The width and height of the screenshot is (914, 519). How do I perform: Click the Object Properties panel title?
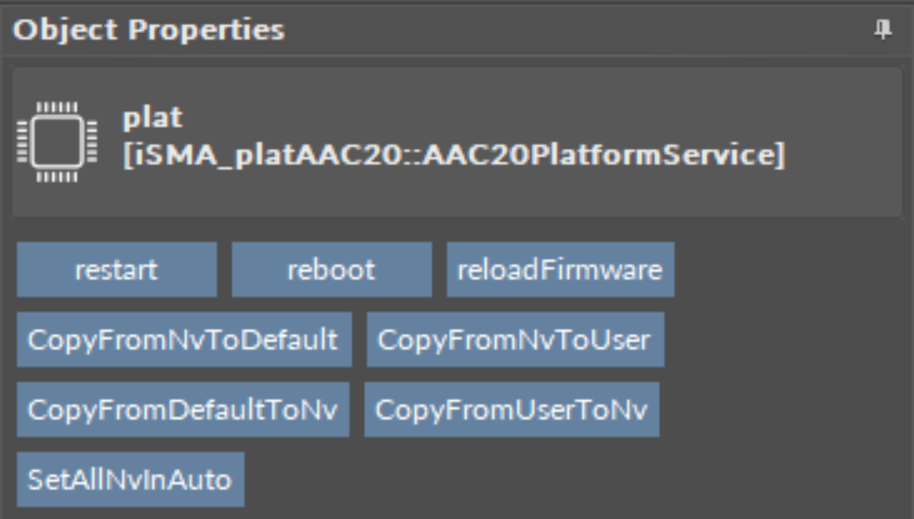(x=148, y=30)
